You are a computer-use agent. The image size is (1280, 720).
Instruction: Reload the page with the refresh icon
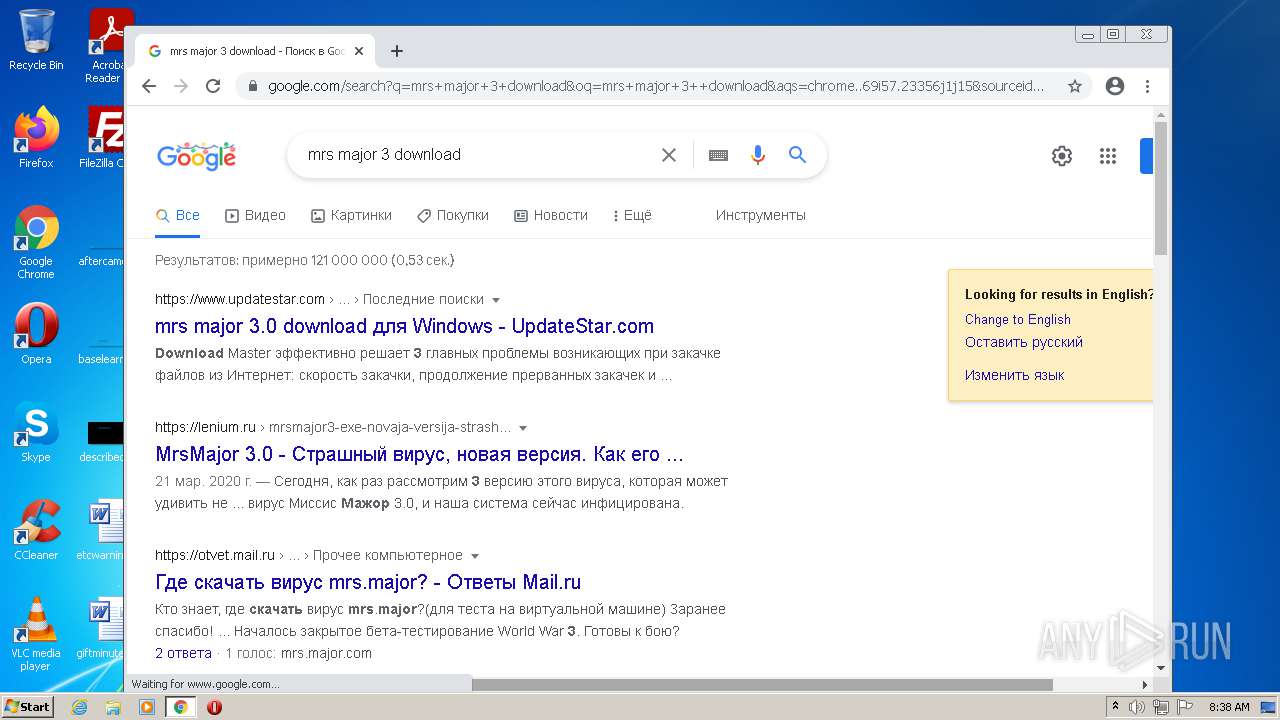click(x=213, y=86)
